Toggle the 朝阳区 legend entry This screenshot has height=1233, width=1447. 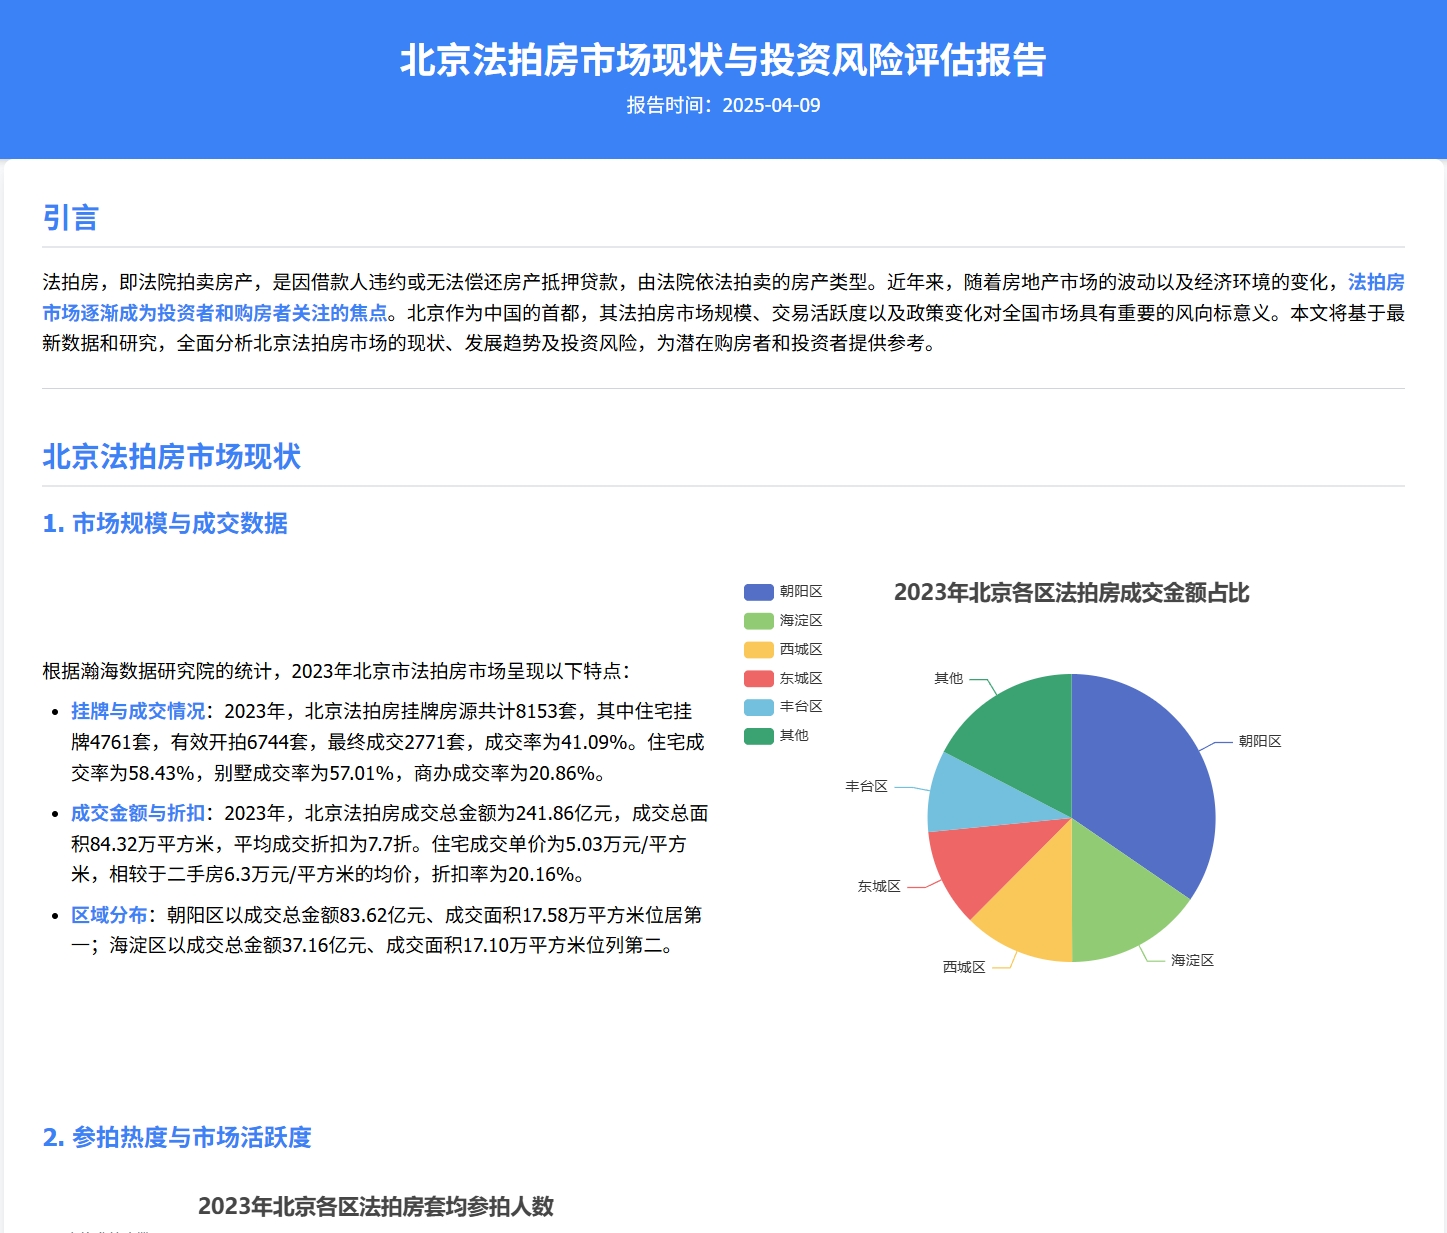coord(783,592)
